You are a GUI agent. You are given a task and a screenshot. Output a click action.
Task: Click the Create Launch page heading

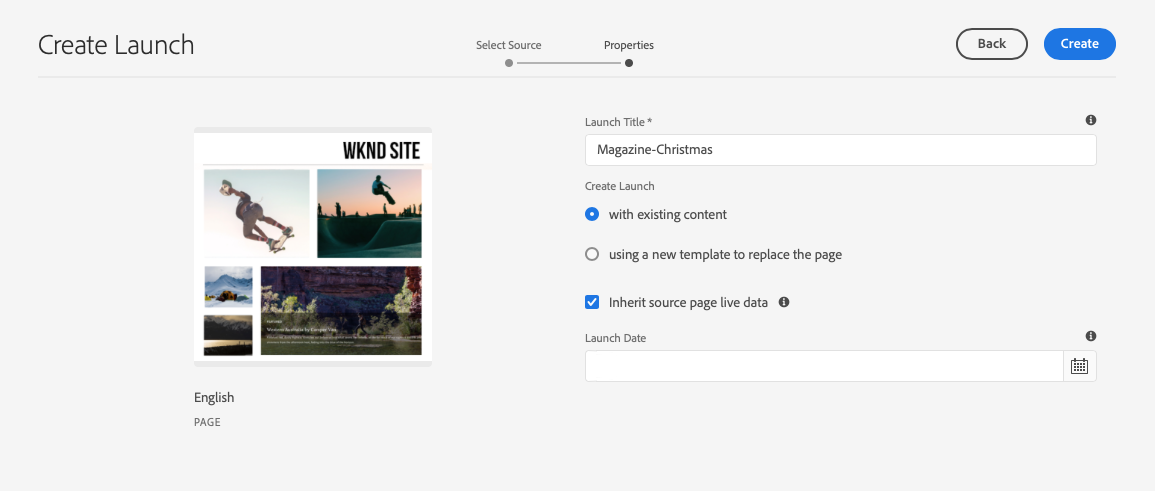pos(116,45)
